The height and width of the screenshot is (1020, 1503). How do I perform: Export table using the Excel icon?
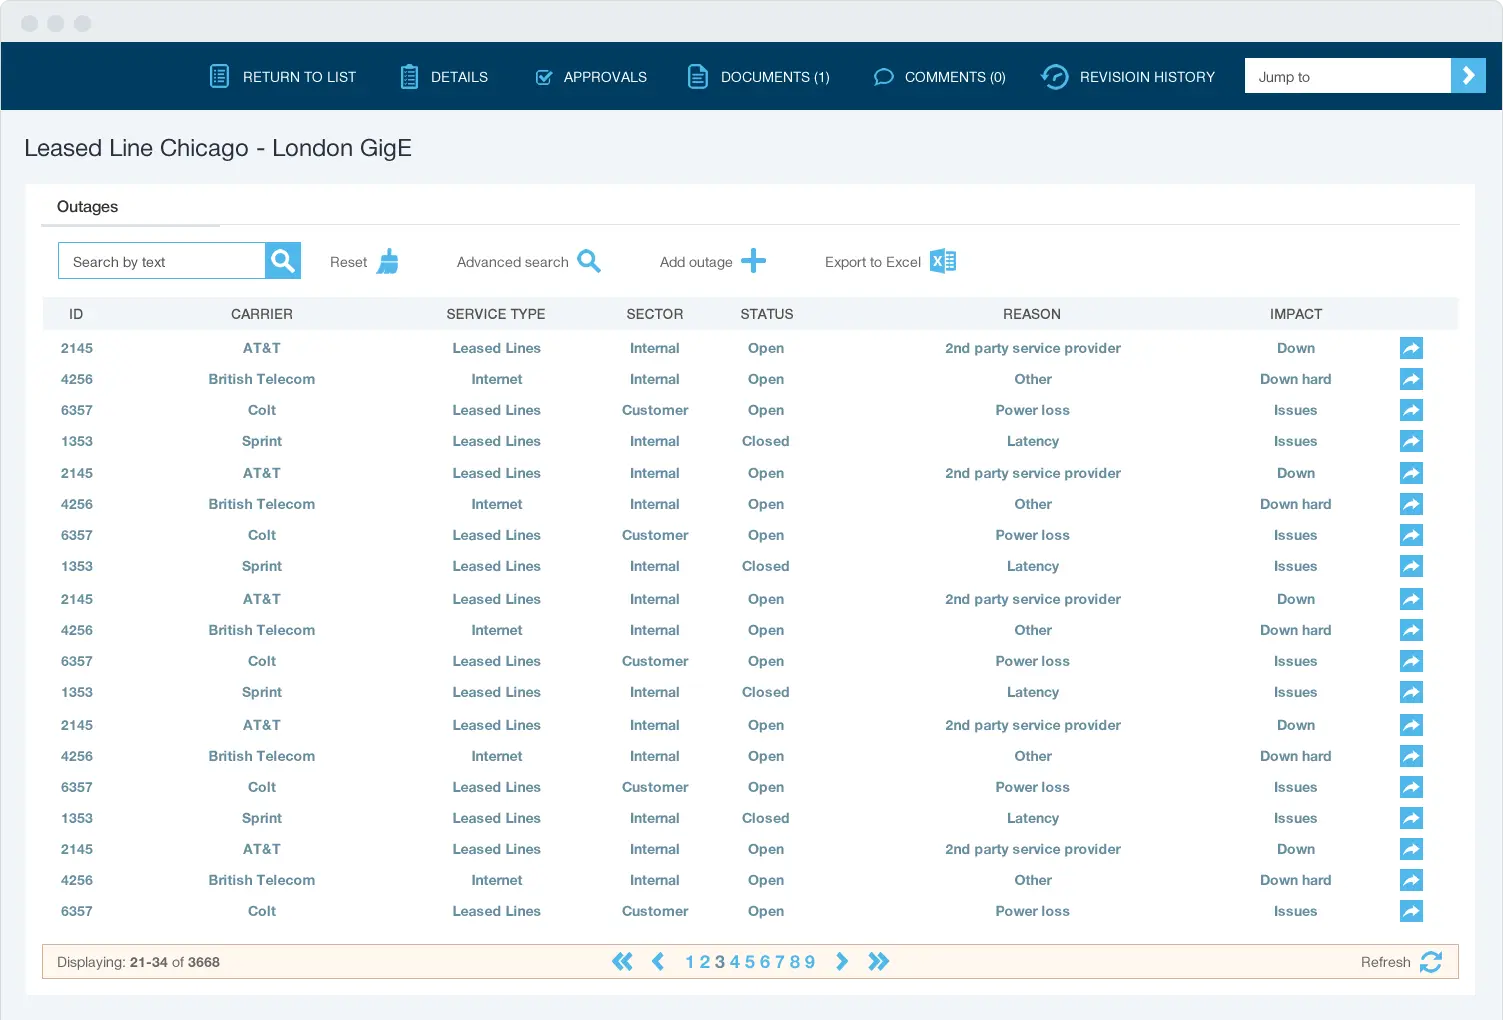[943, 262]
